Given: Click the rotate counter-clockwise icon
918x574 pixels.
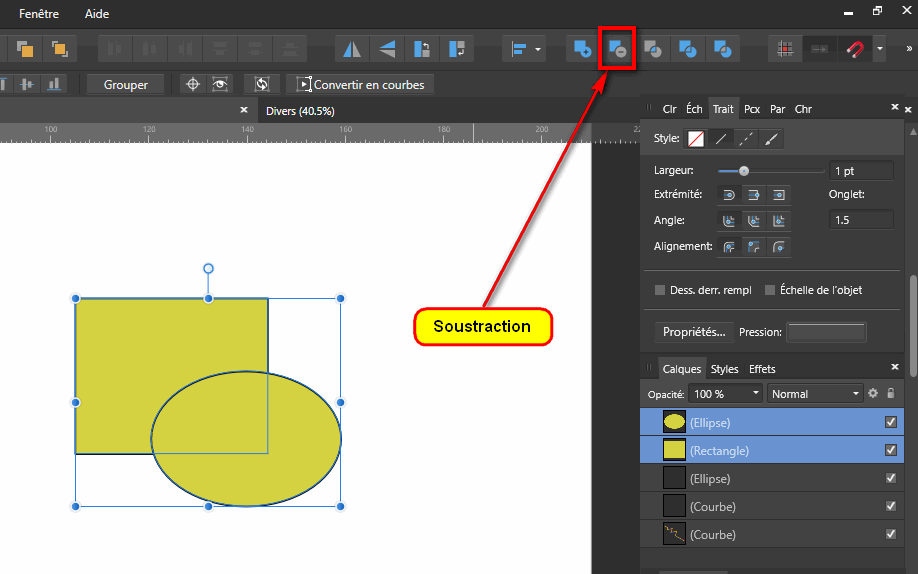Looking at the screenshot, I should pyautogui.click(x=422, y=49).
